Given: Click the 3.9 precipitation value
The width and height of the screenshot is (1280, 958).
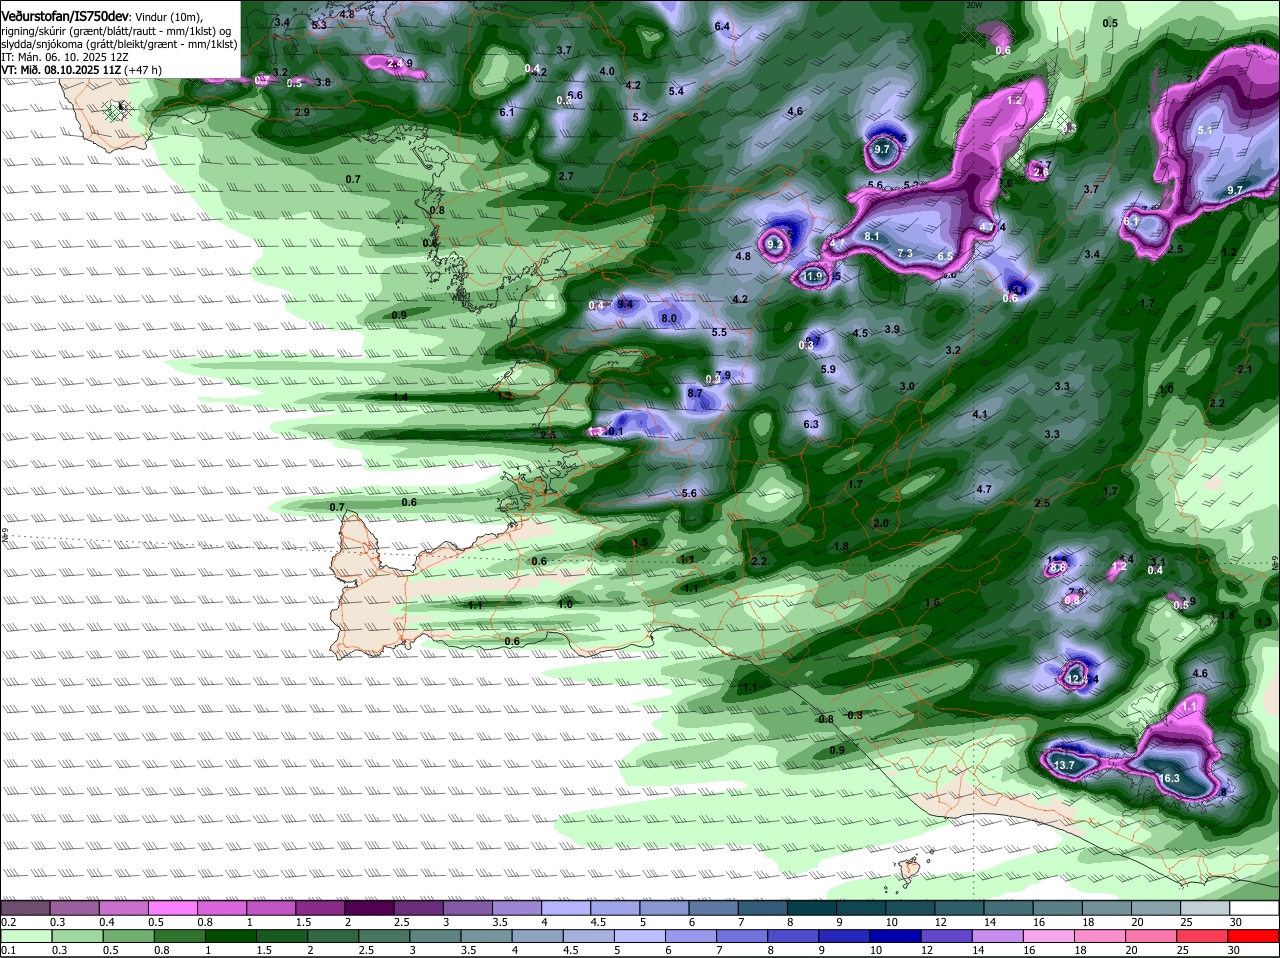Looking at the screenshot, I should click(892, 330).
